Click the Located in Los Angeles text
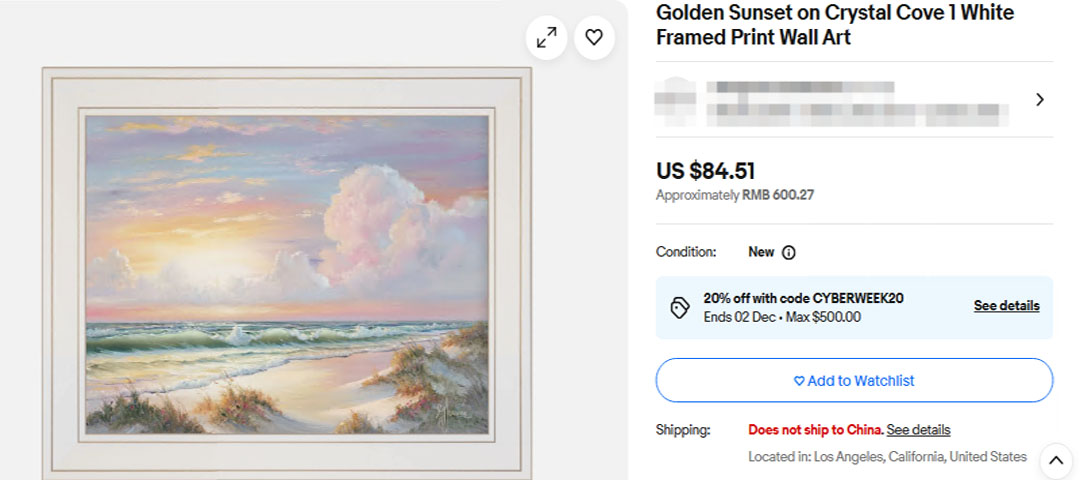Image resolution: width=1080 pixels, height=480 pixels. click(887, 457)
